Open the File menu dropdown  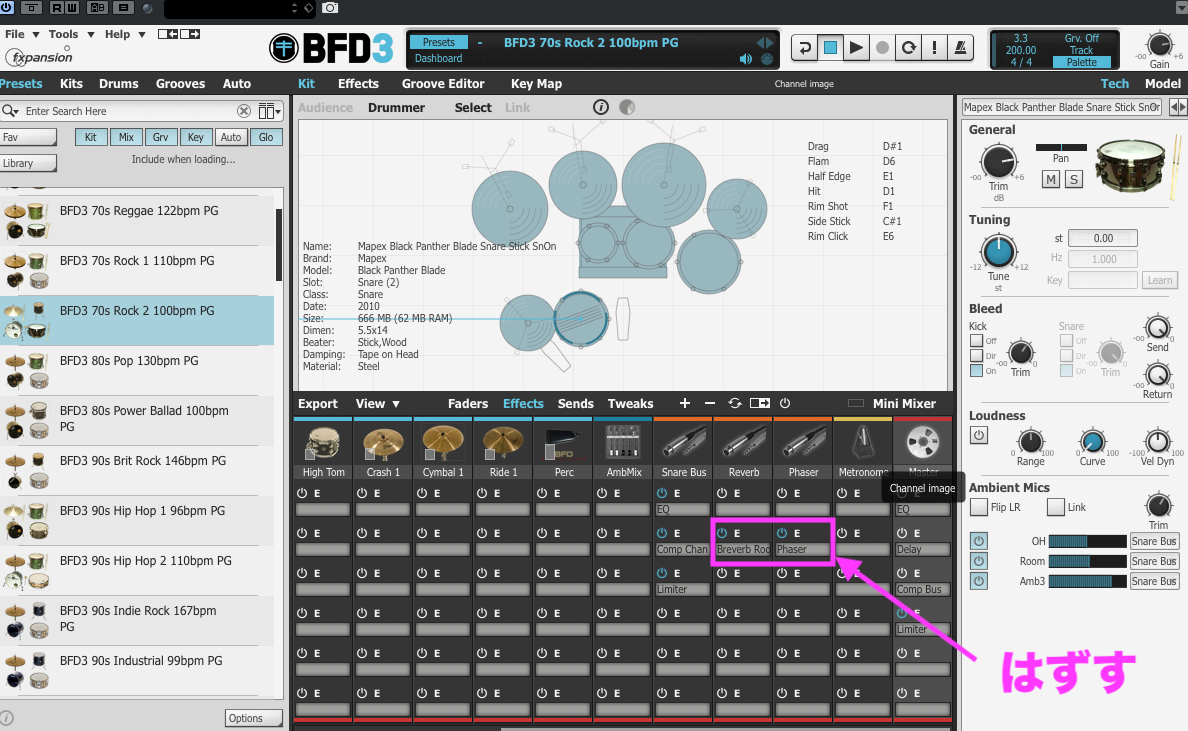point(21,34)
